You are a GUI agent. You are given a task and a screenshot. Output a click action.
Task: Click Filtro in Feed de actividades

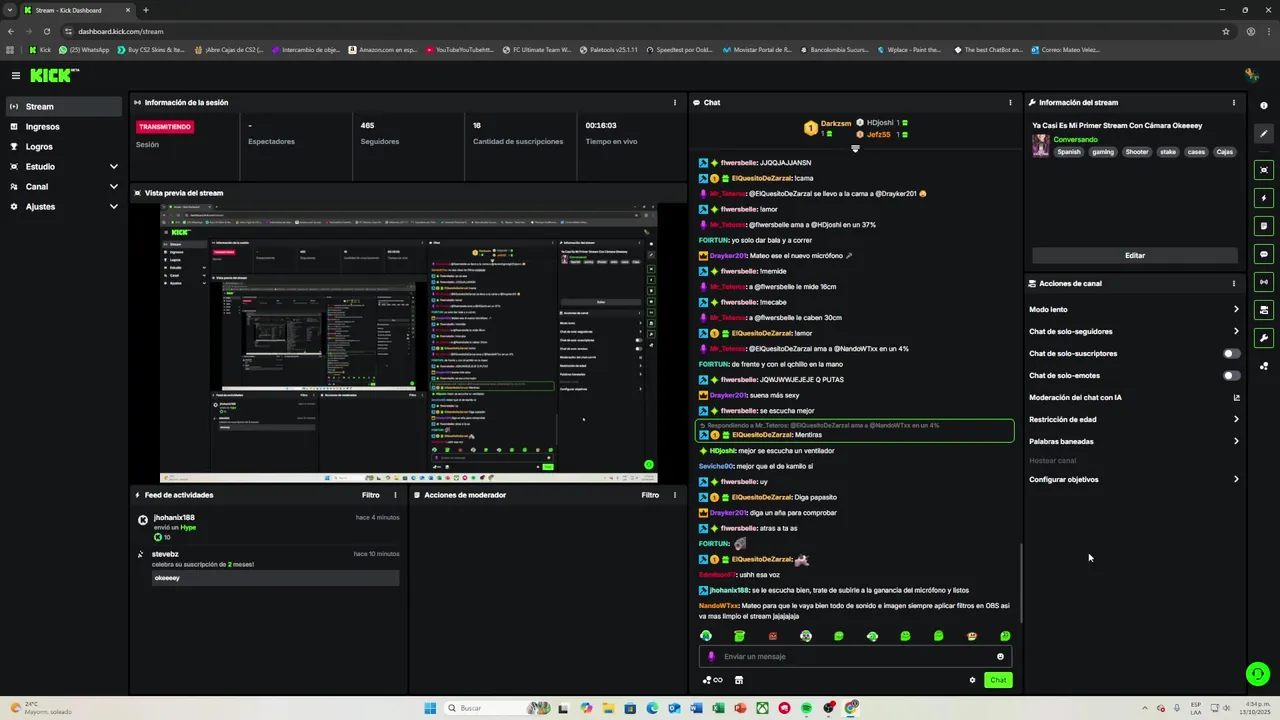(x=370, y=495)
